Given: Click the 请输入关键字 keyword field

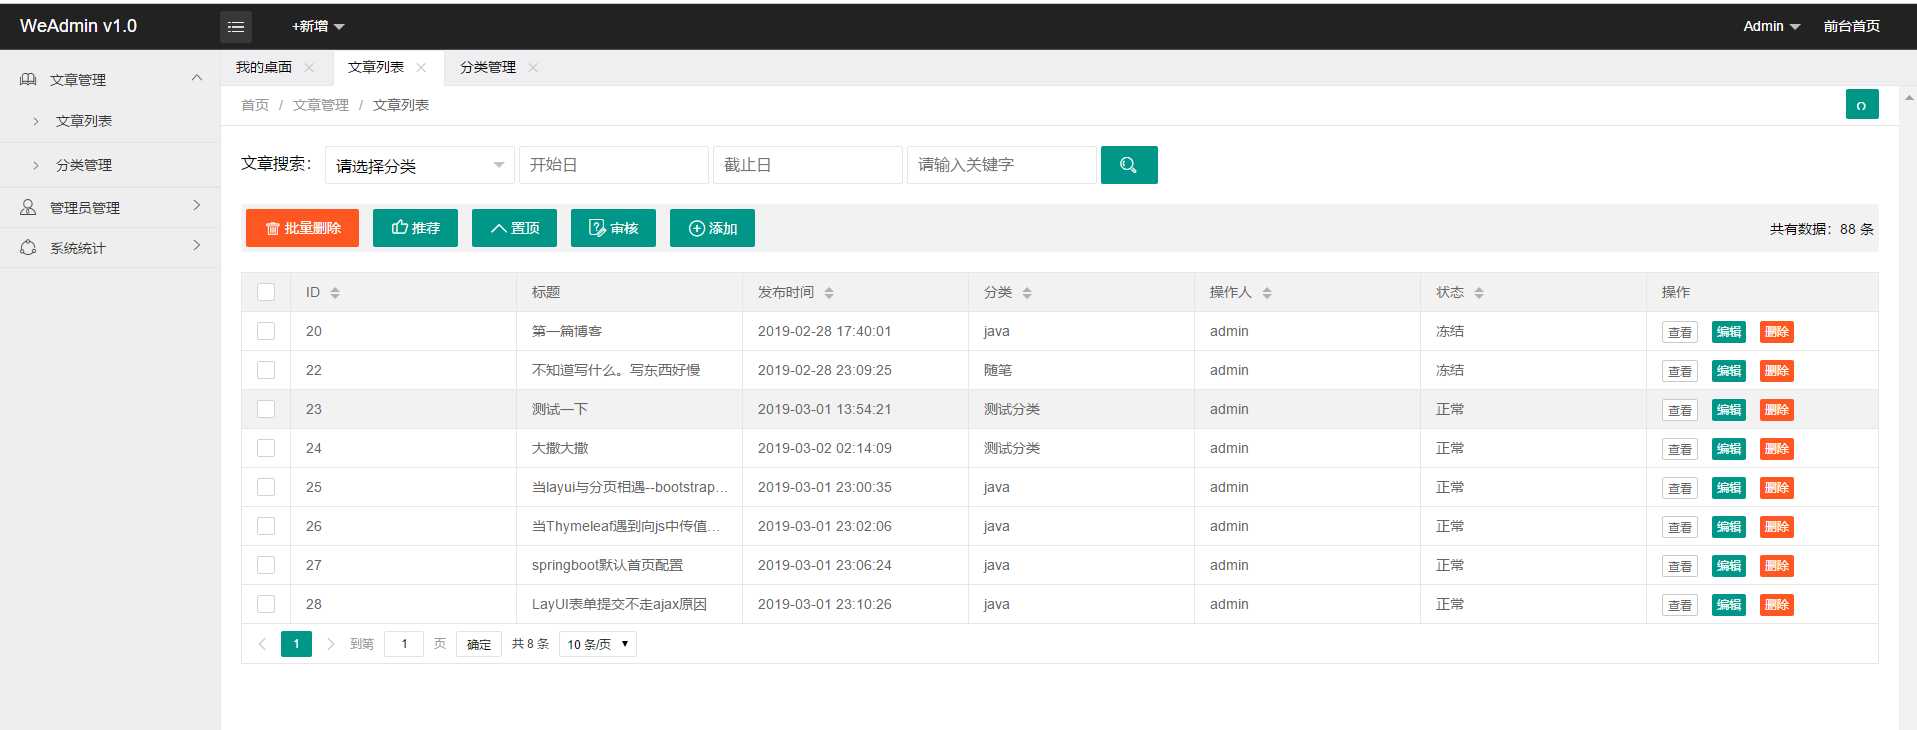Looking at the screenshot, I should pyautogui.click(x=1002, y=165).
